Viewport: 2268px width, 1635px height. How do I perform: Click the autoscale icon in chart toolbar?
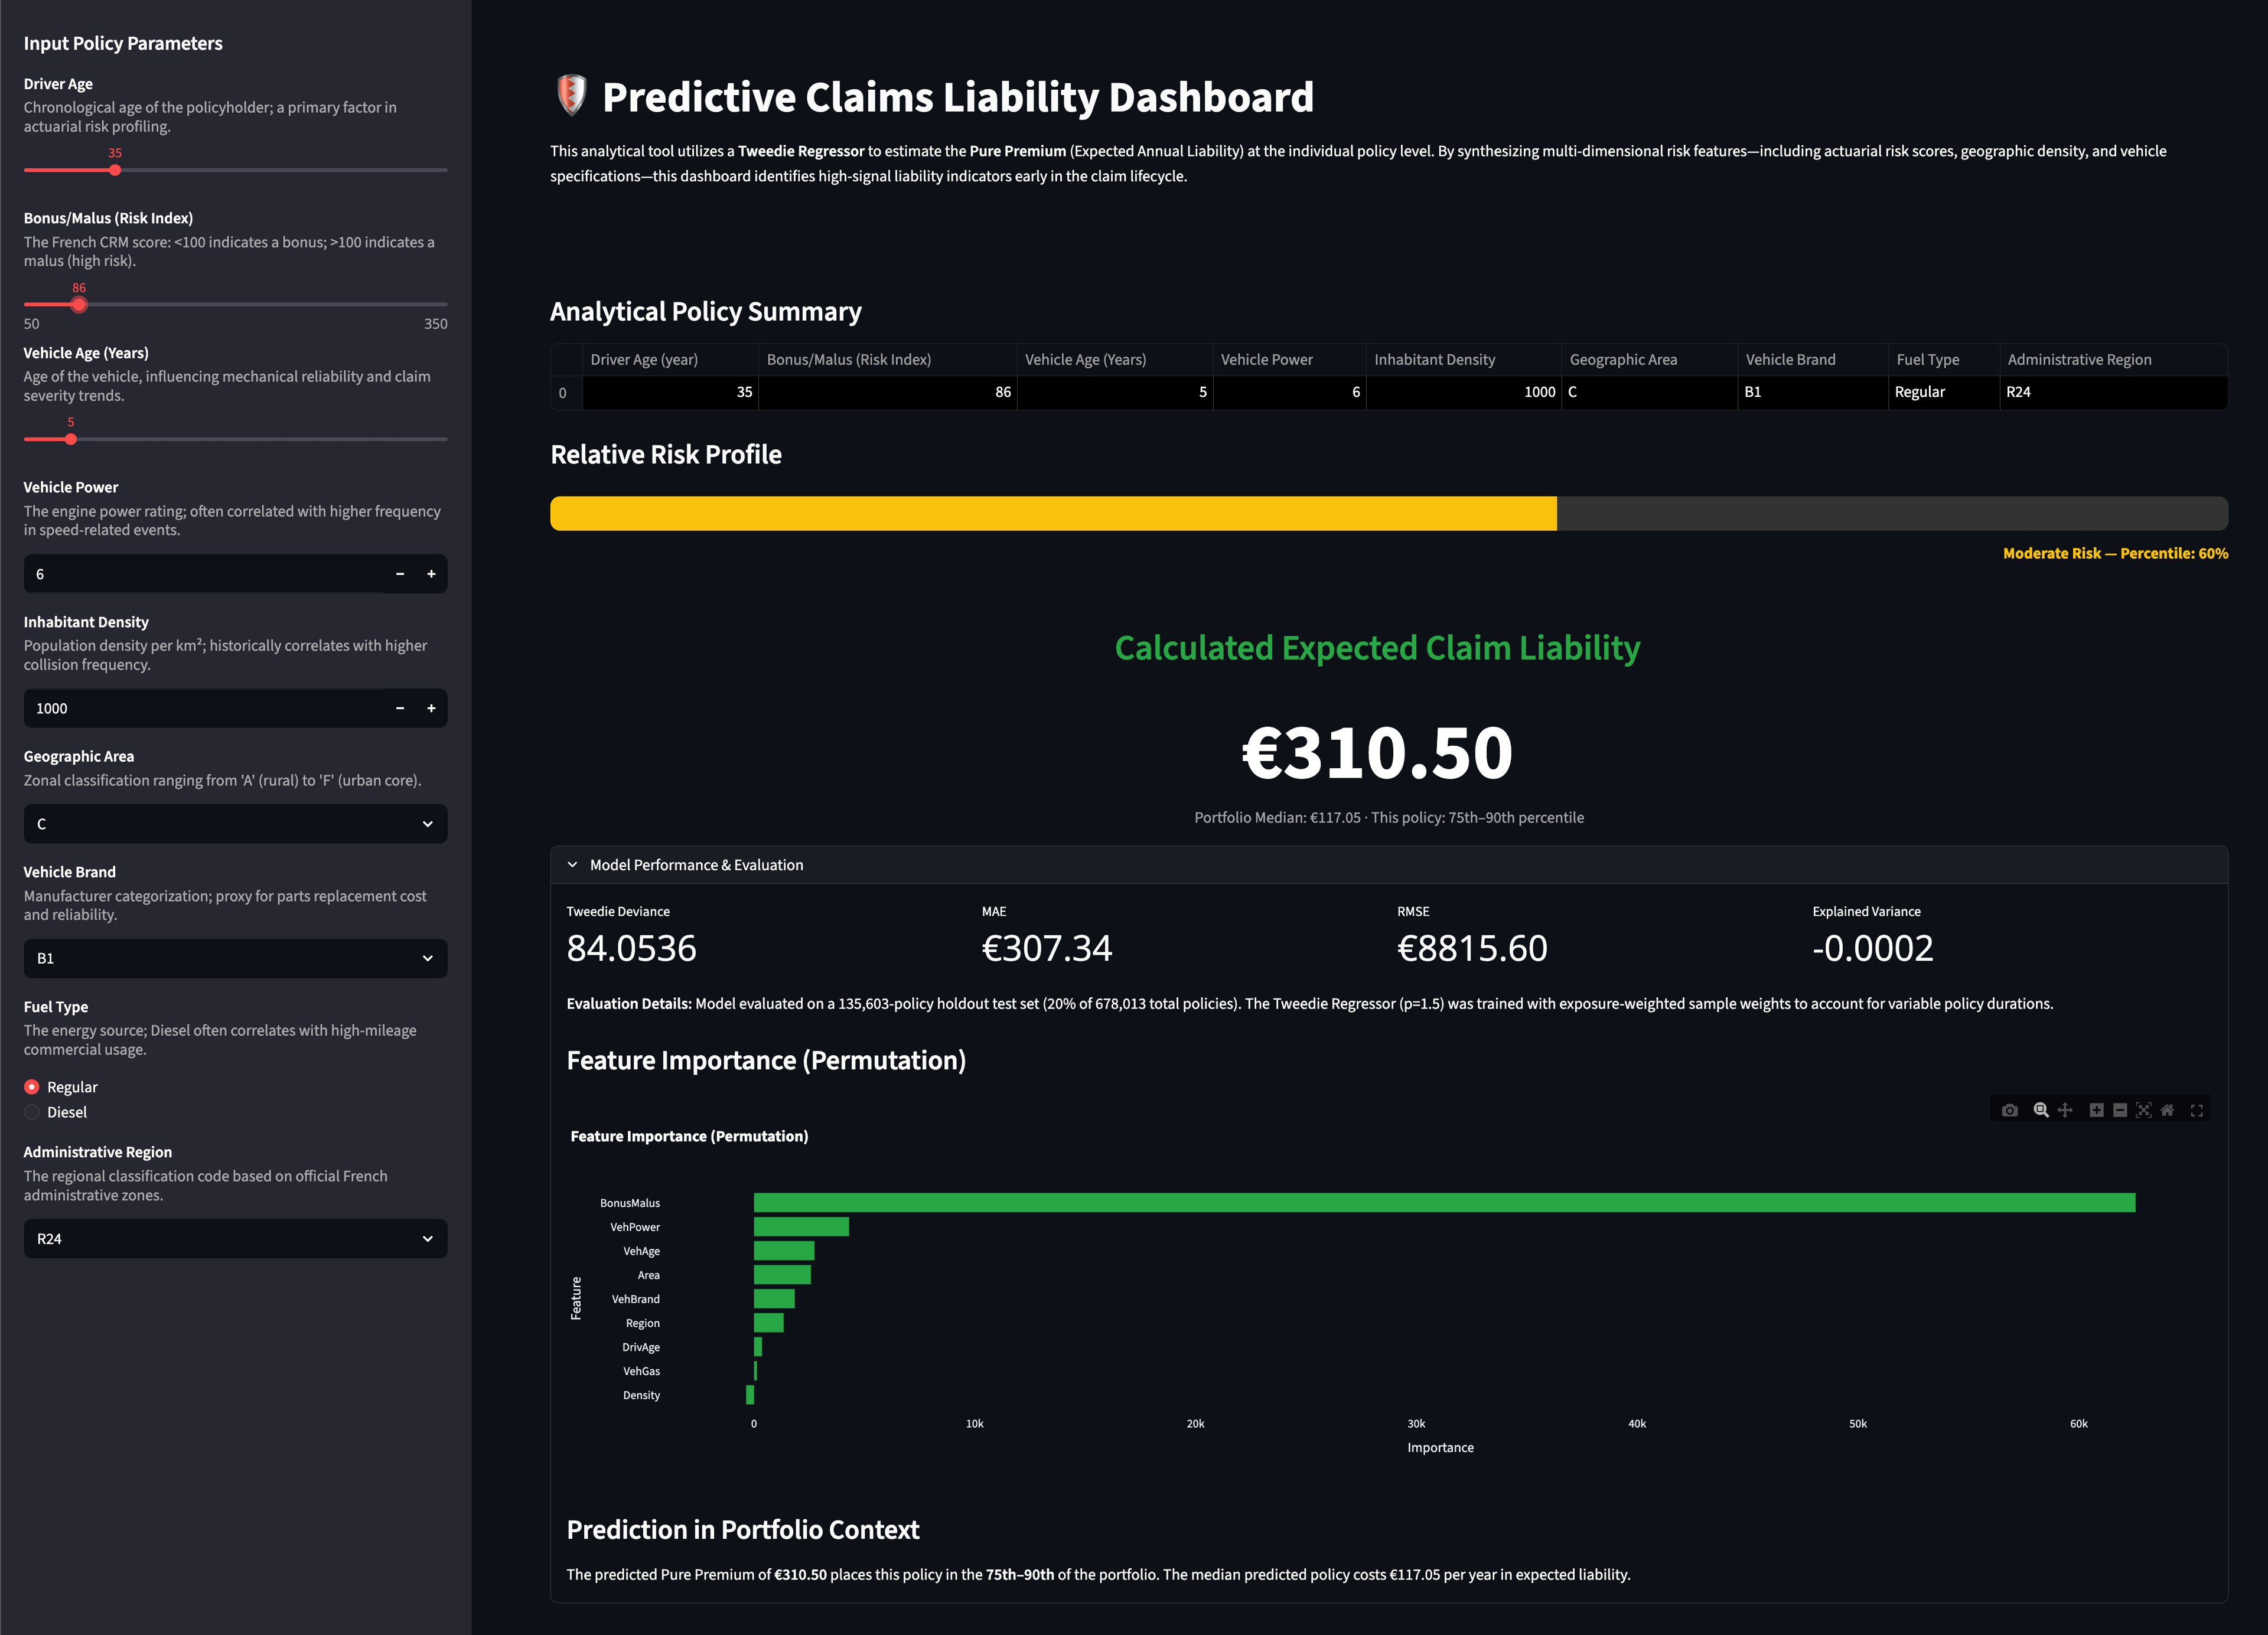coord(2144,1109)
